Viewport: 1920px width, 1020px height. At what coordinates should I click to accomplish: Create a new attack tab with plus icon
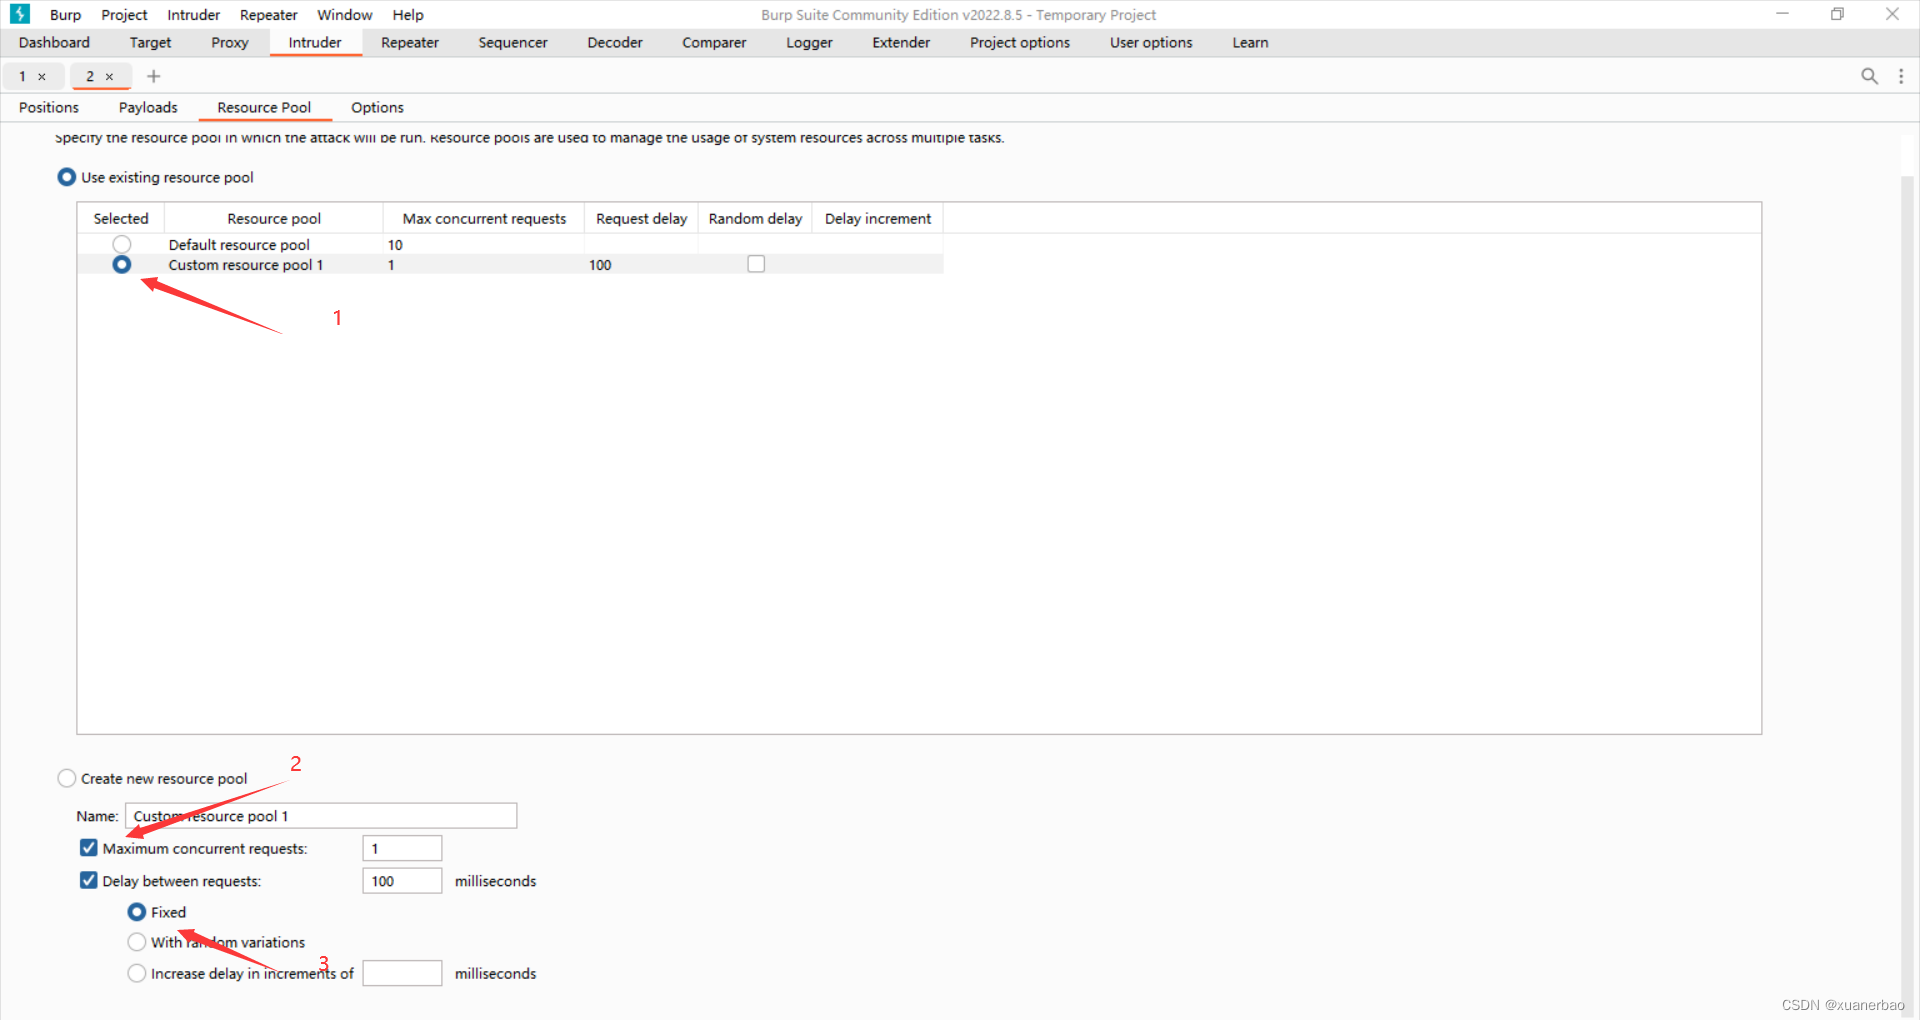point(153,76)
